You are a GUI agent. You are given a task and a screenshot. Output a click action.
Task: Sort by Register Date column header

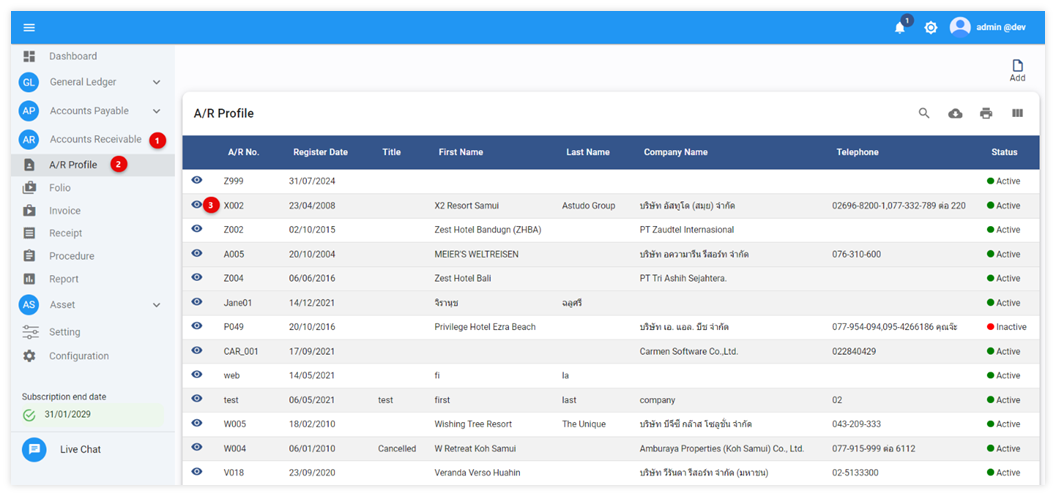(x=320, y=152)
